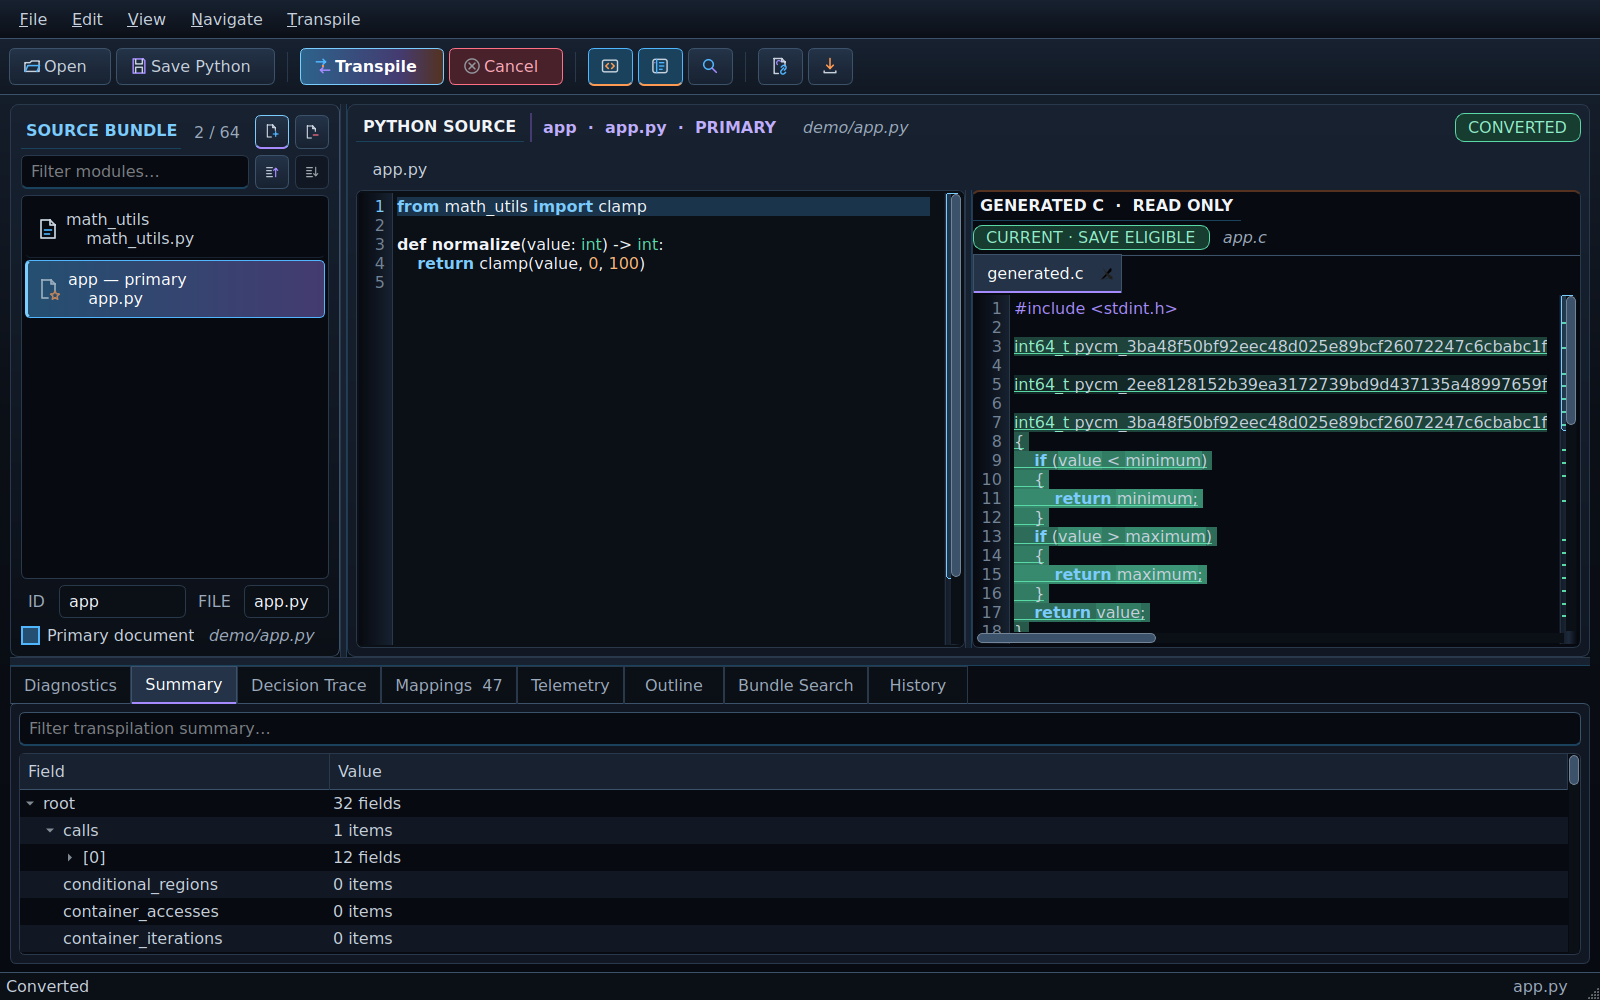Click the CONVERTED status badge

pos(1517,127)
